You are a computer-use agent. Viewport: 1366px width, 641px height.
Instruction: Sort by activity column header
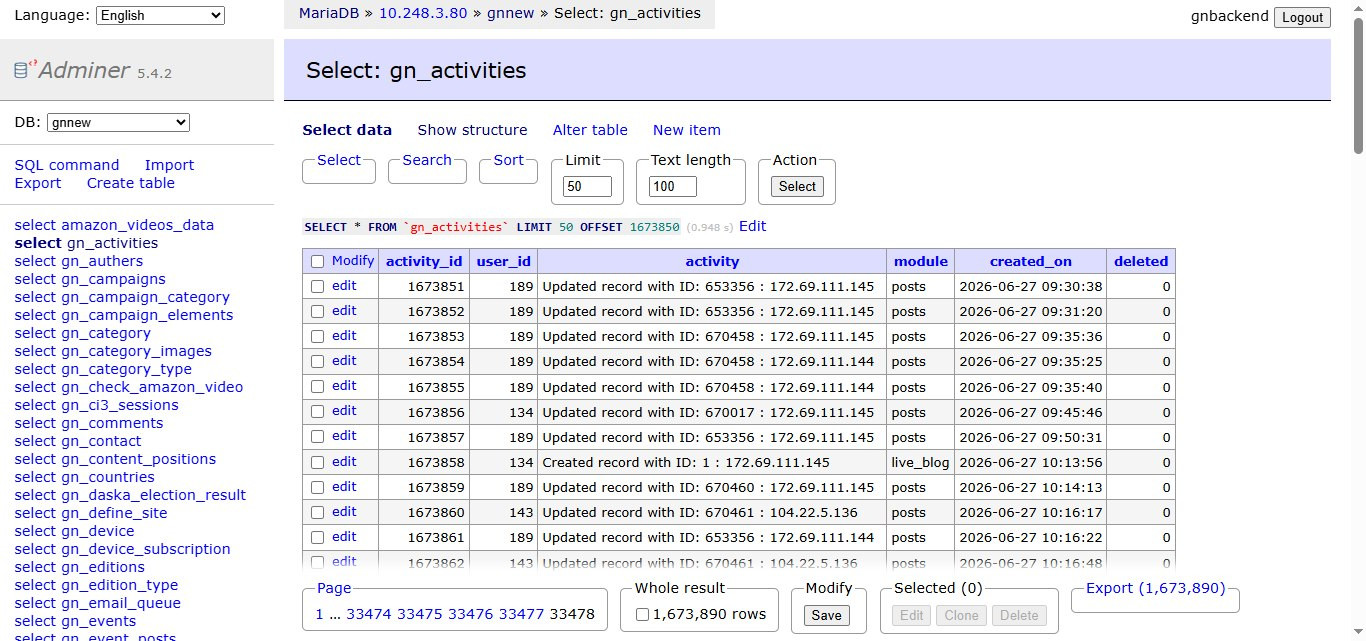coord(712,261)
